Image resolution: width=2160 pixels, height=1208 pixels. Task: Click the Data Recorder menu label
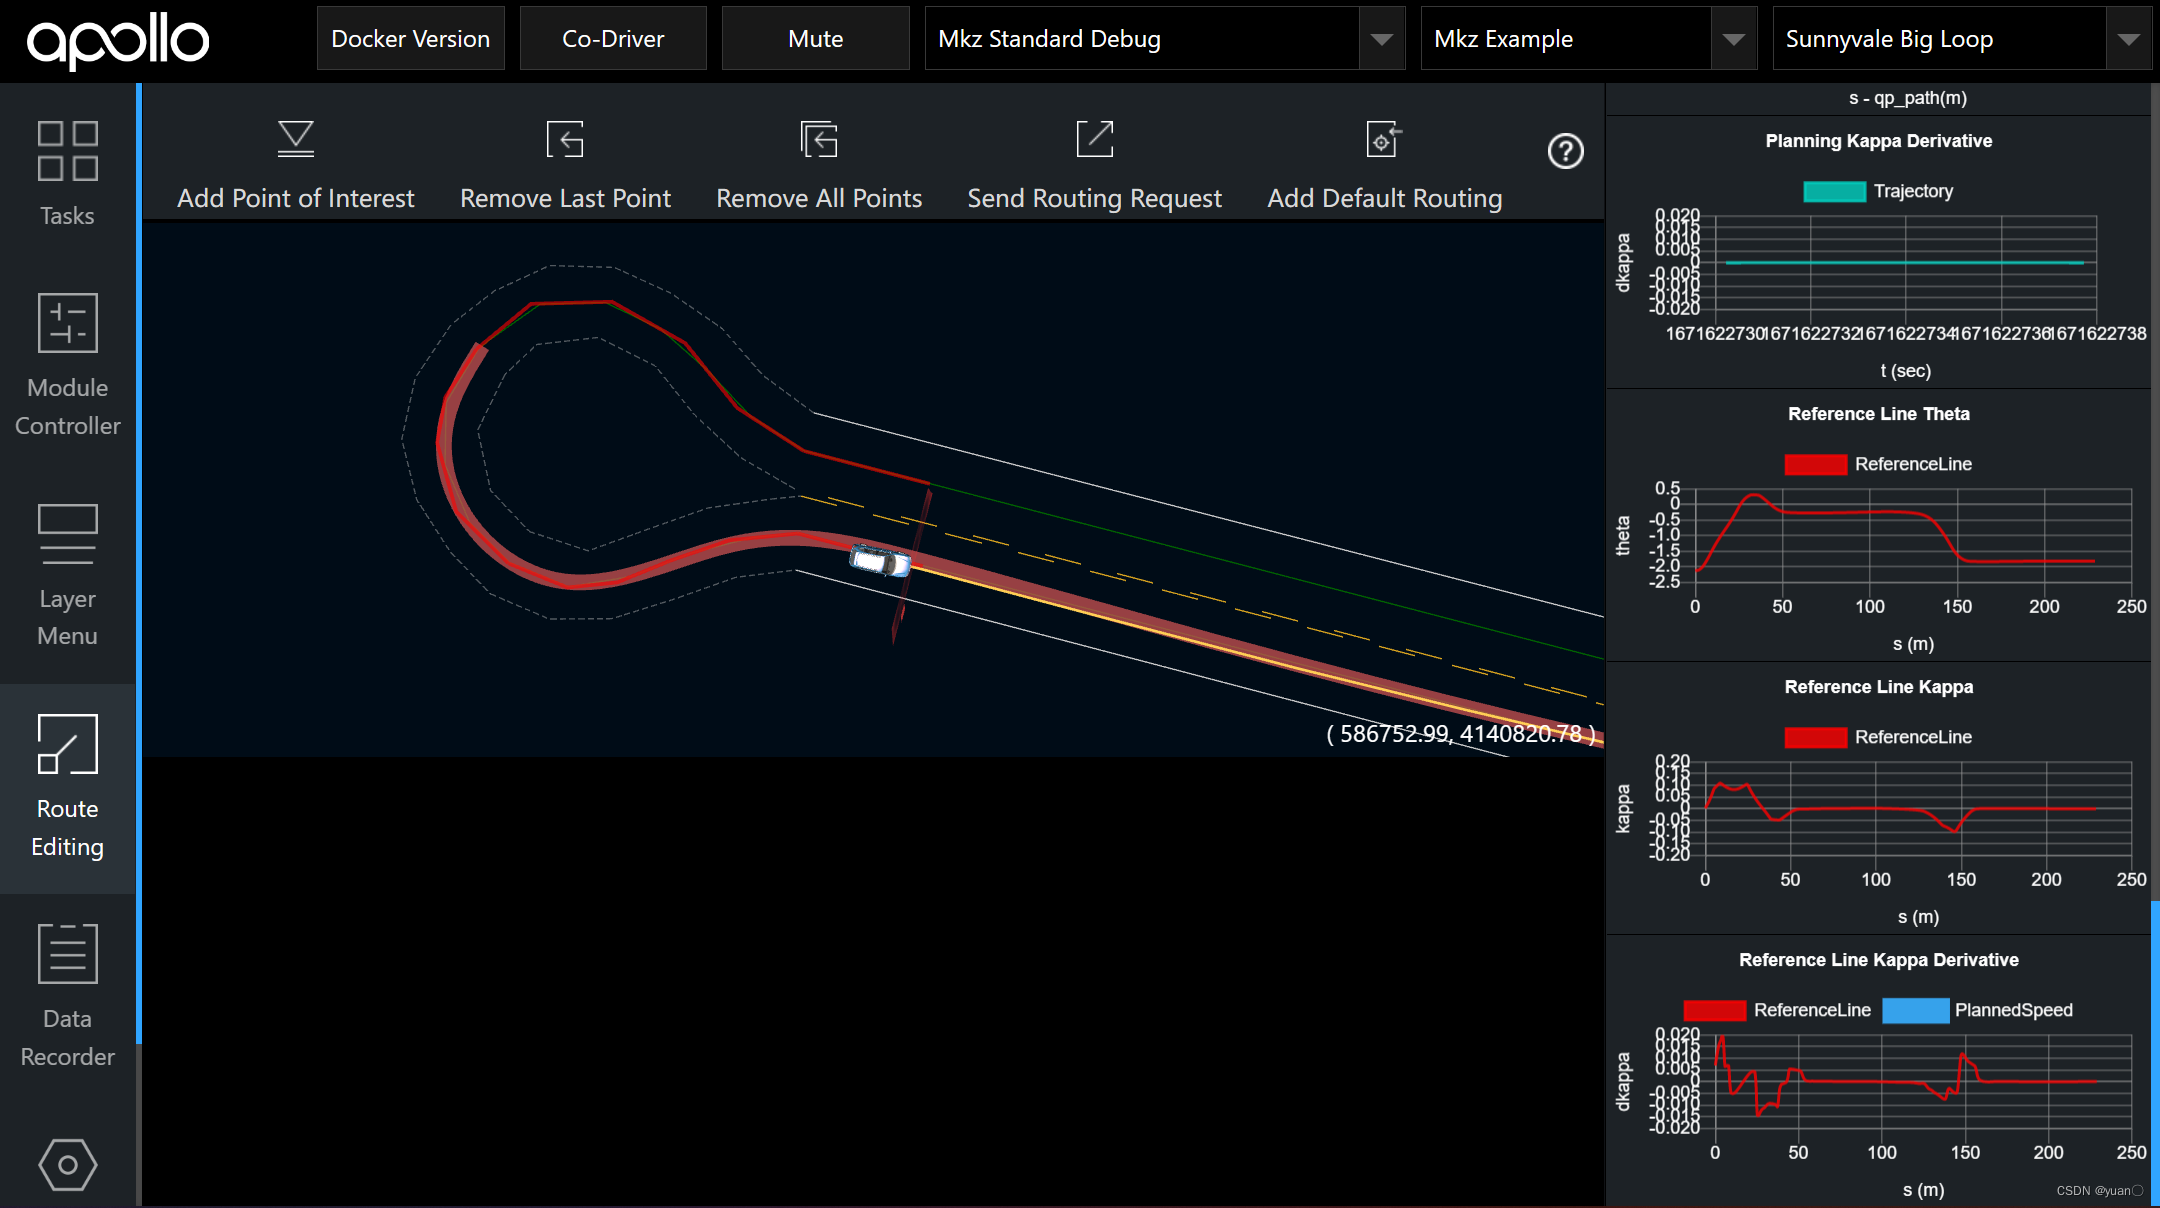67,1038
